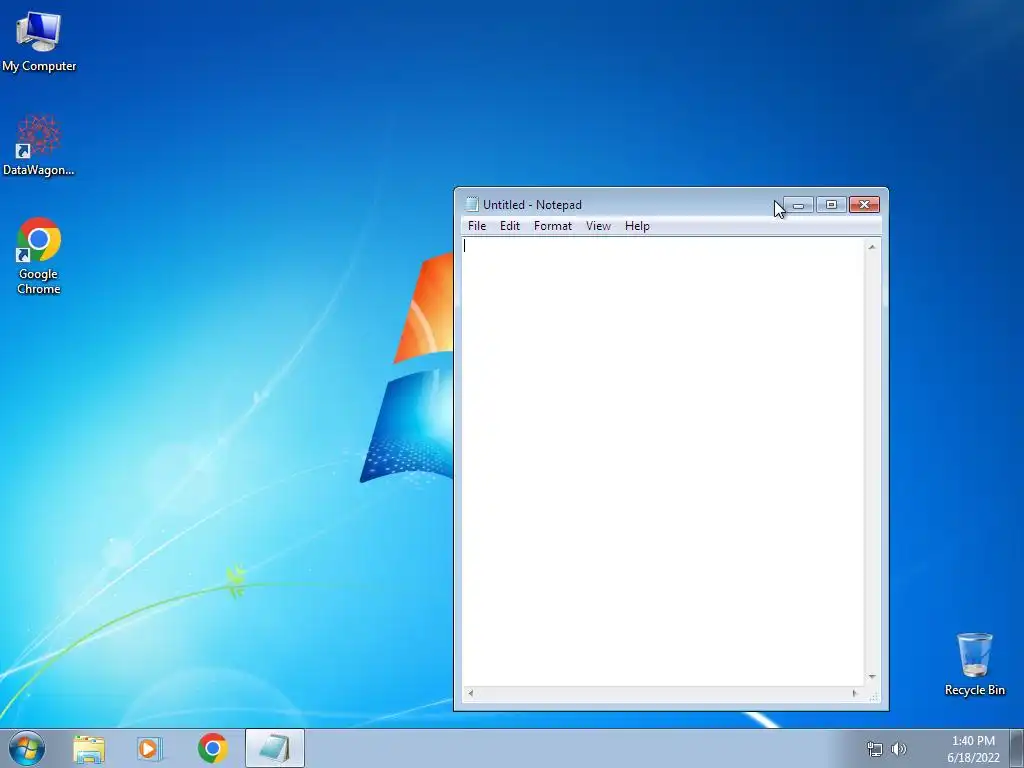Click the vertical scrollbar up arrow
Screen dimensions: 1024x768
(x=872, y=247)
